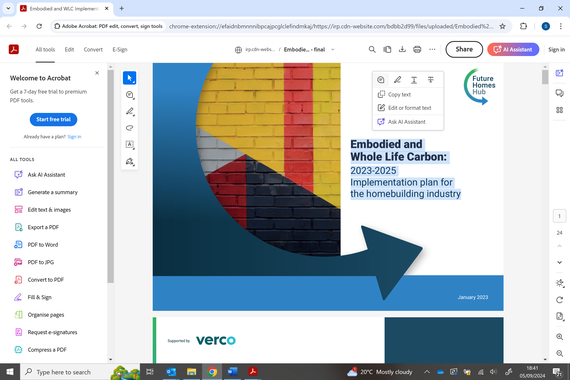Rotate the page view clockwise
The image size is (570, 380).
(559, 300)
